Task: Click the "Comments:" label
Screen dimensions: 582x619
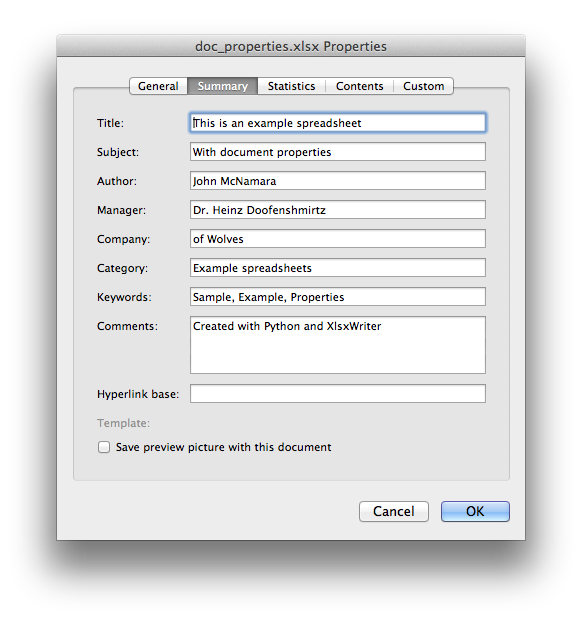Action: (x=127, y=326)
